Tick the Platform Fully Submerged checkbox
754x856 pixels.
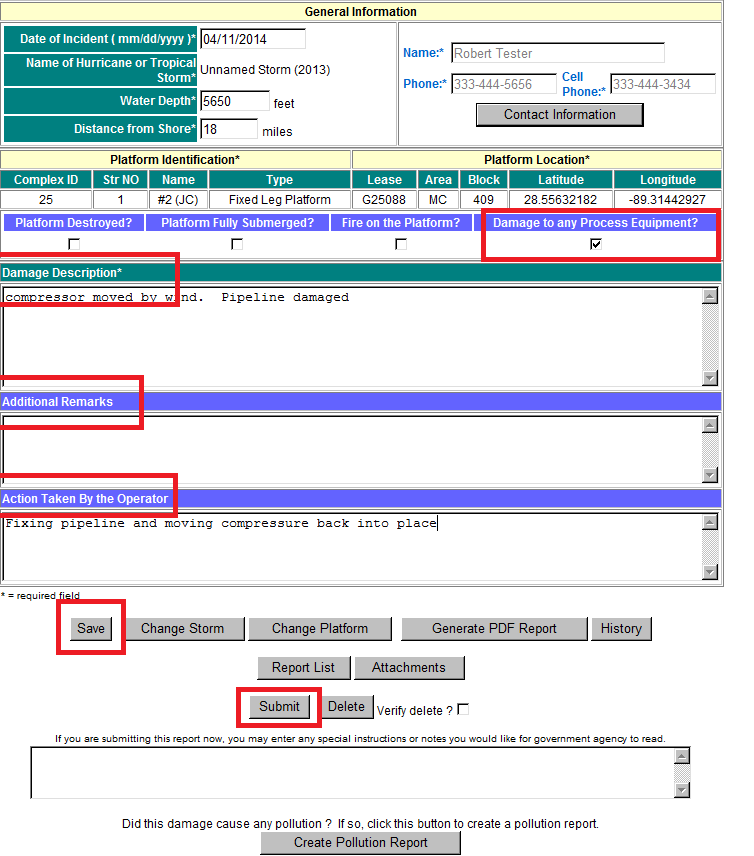(x=237, y=244)
